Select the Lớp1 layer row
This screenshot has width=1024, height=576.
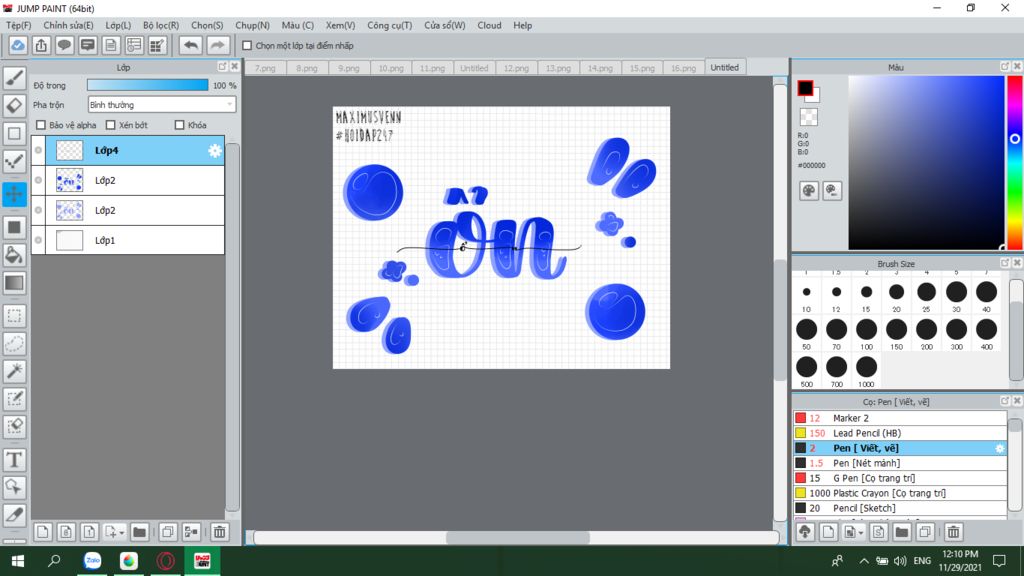(128, 240)
